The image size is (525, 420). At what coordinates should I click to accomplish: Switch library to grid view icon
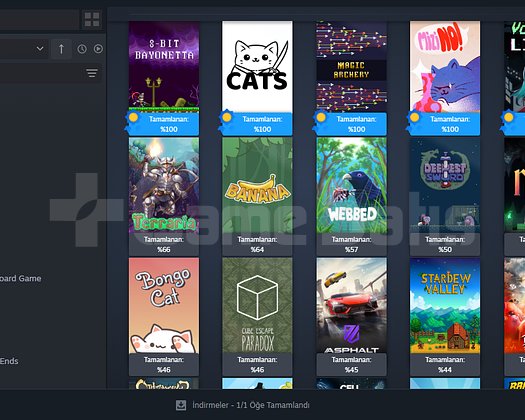pyautogui.click(x=92, y=19)
